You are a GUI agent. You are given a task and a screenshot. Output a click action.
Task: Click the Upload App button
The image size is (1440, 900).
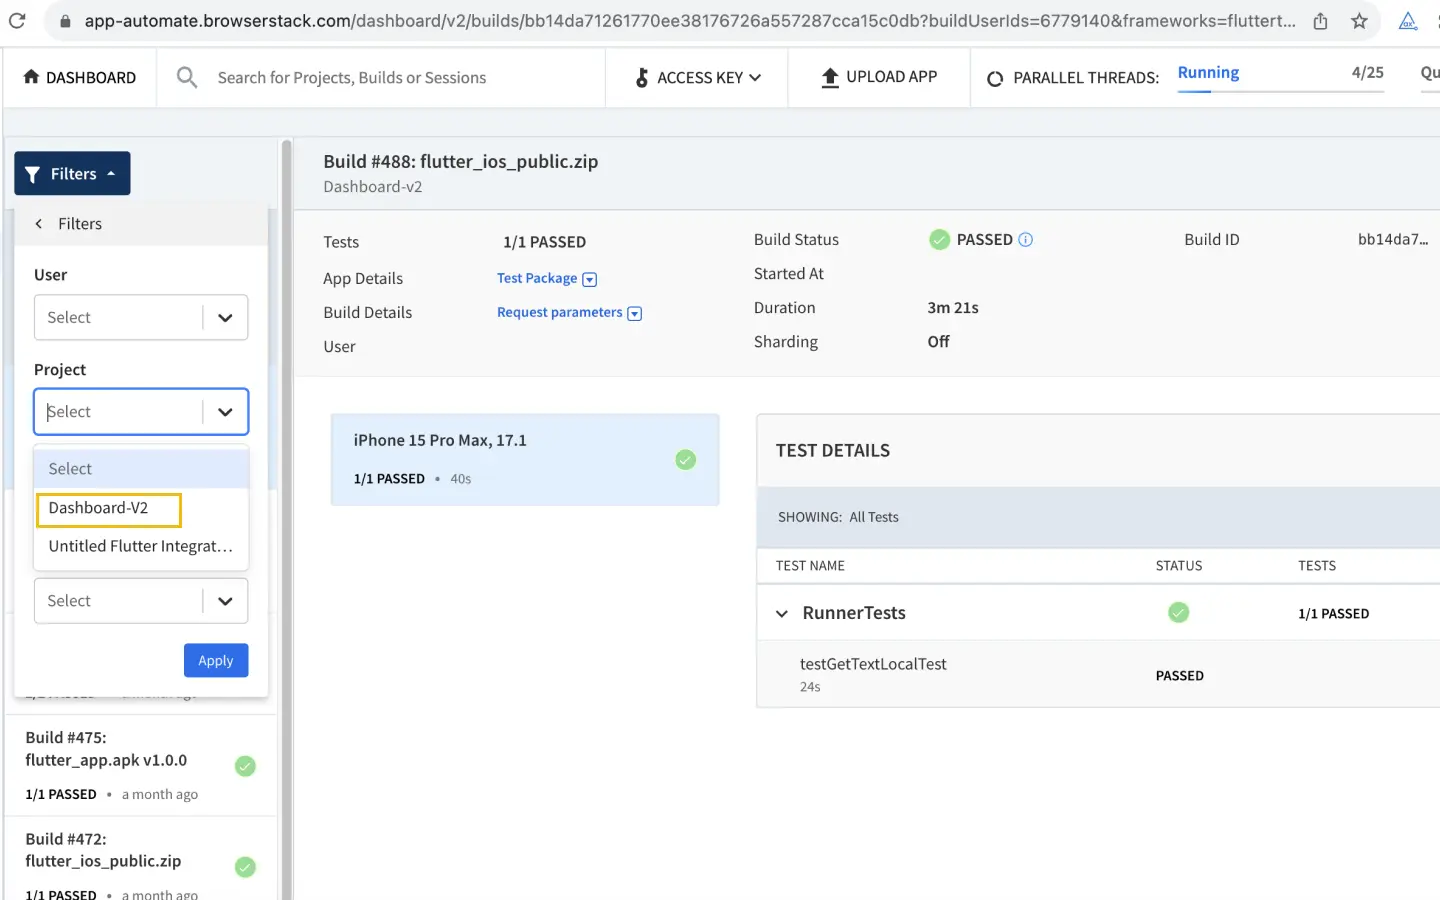(x=879, y=77)
